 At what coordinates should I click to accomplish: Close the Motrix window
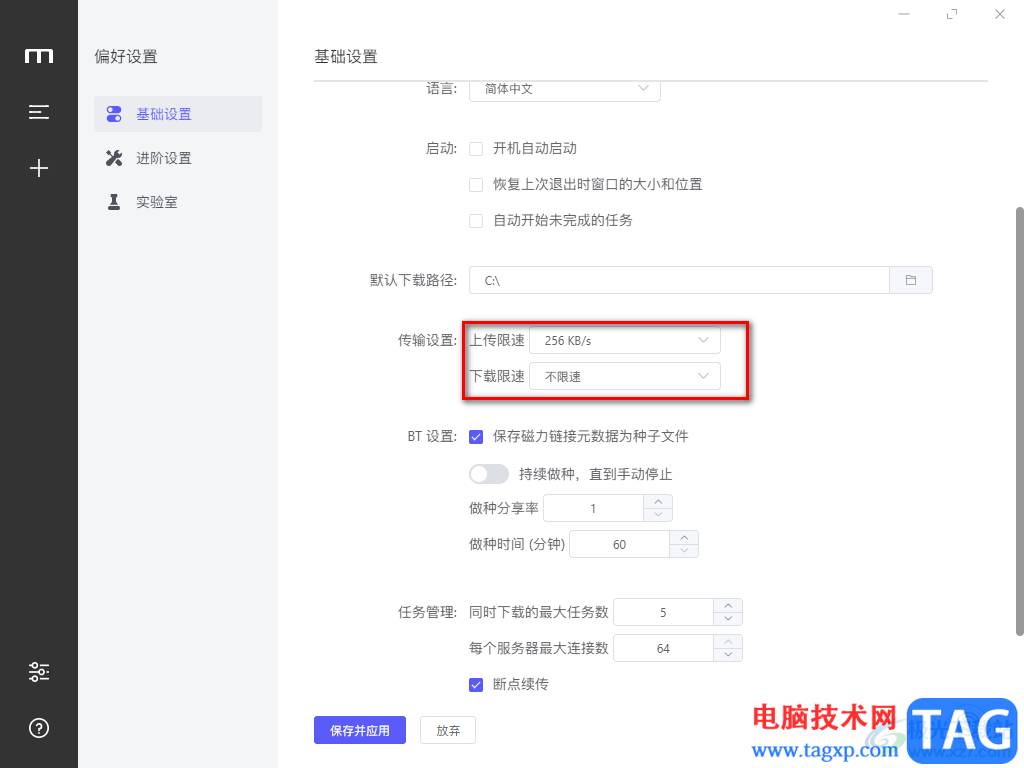click(x=1000, y=14)
